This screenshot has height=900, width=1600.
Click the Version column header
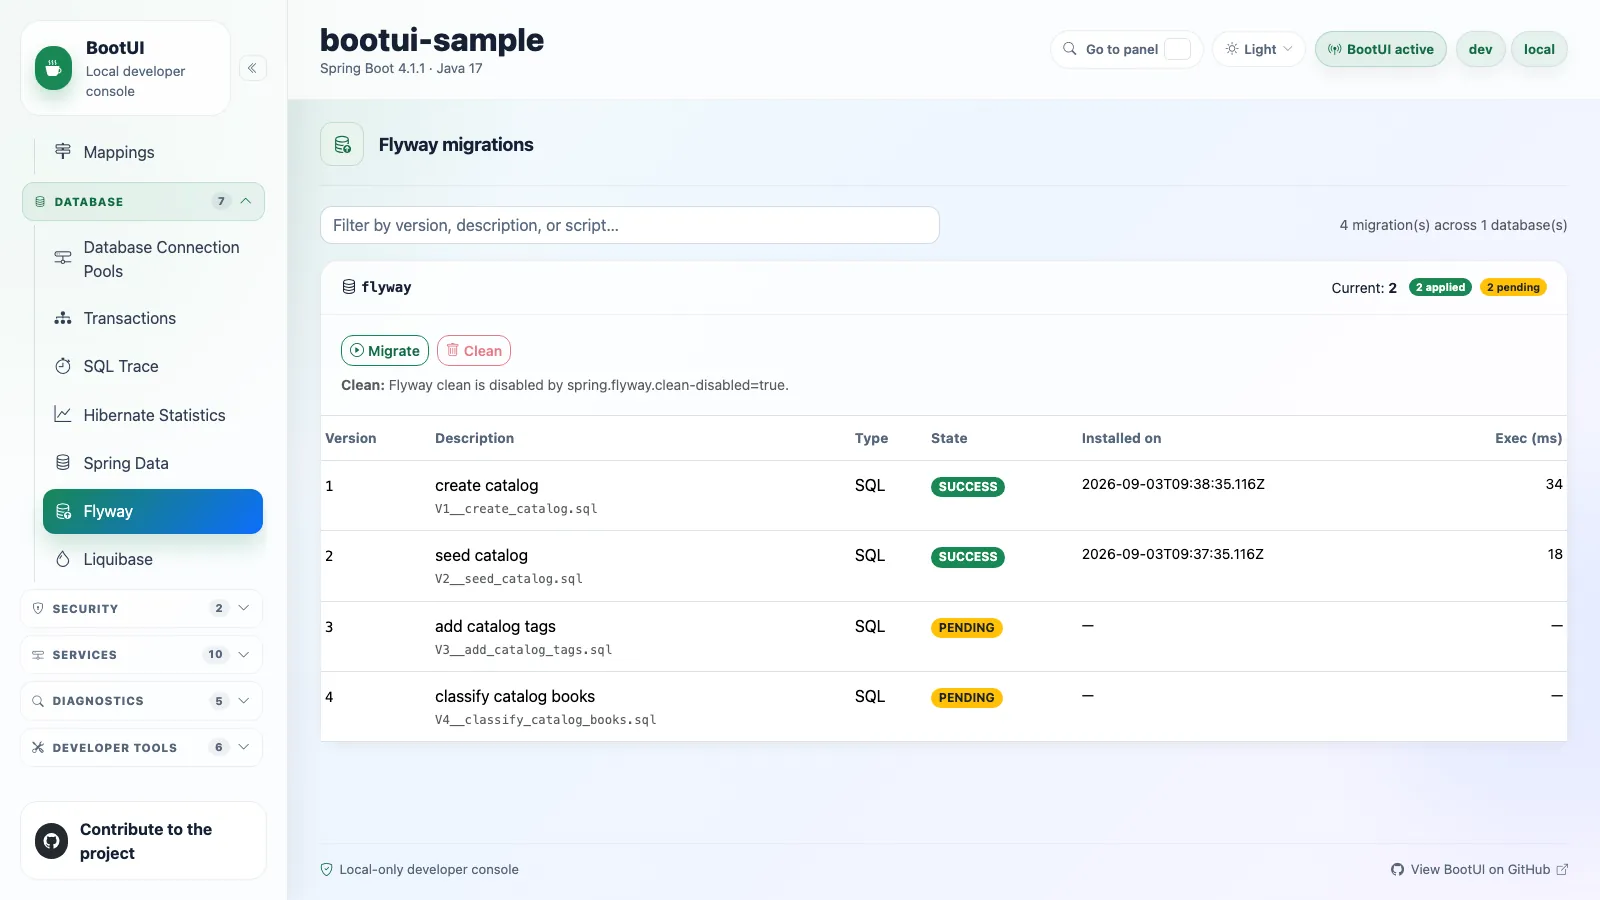[x=351, y=438]
